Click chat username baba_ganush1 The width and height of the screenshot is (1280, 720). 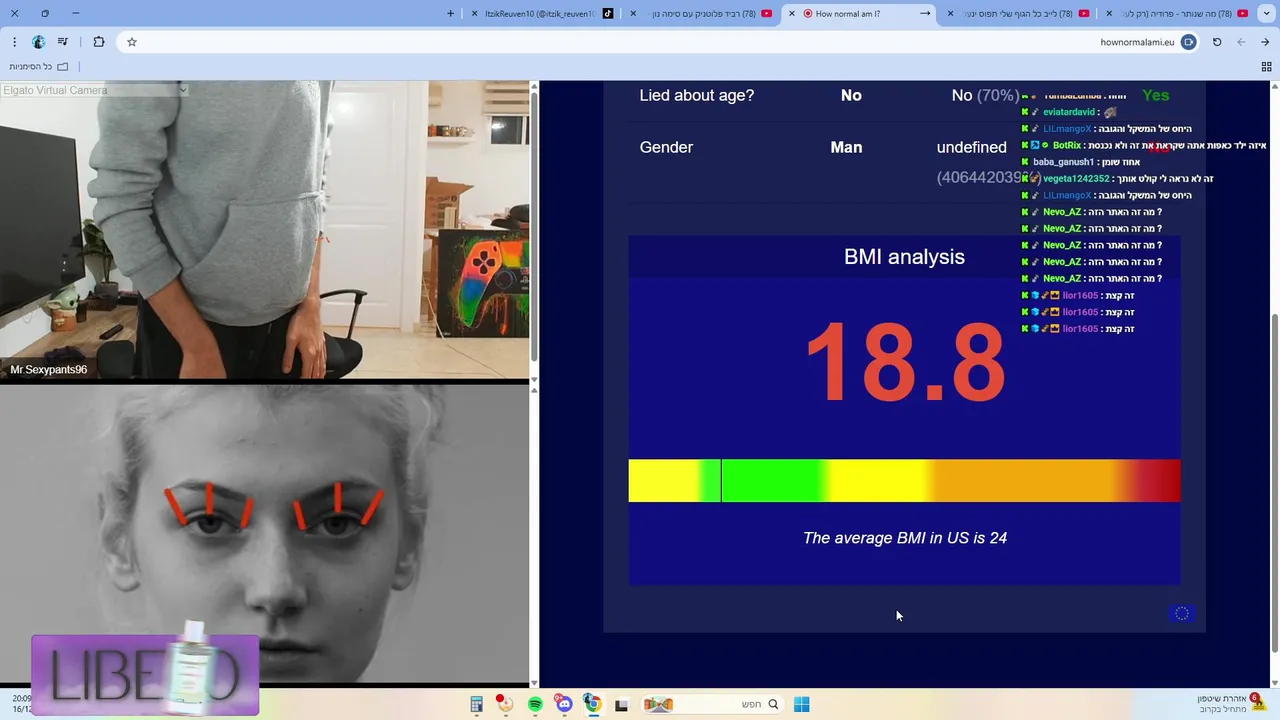pos(1063,162)
